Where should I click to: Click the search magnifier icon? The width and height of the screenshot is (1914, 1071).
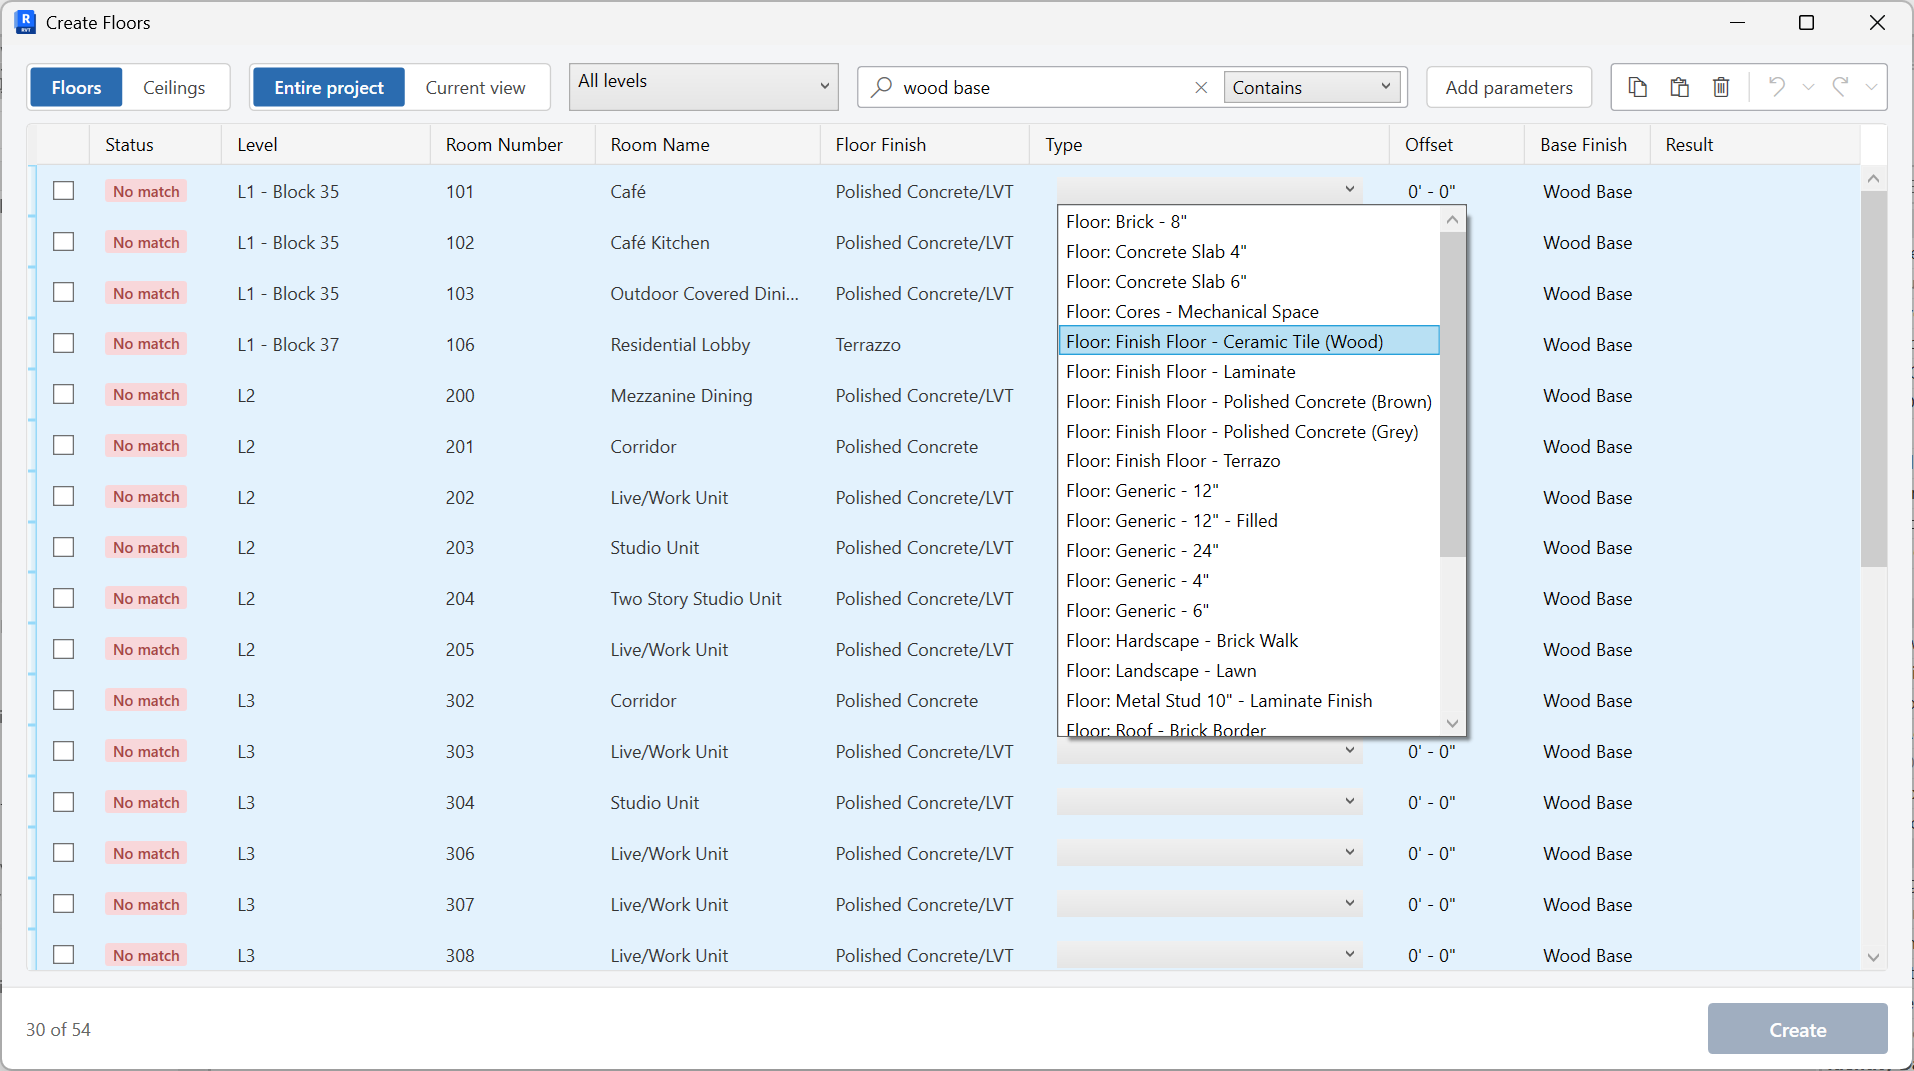[881, 87]
